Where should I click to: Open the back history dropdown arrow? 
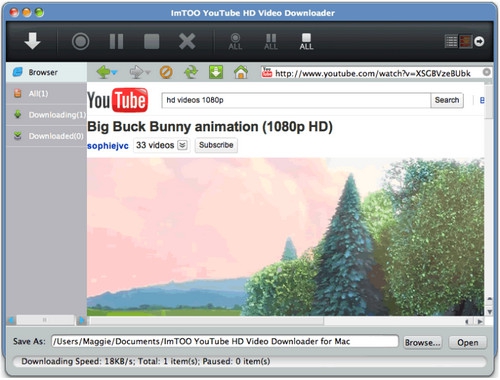pos(114,72)
